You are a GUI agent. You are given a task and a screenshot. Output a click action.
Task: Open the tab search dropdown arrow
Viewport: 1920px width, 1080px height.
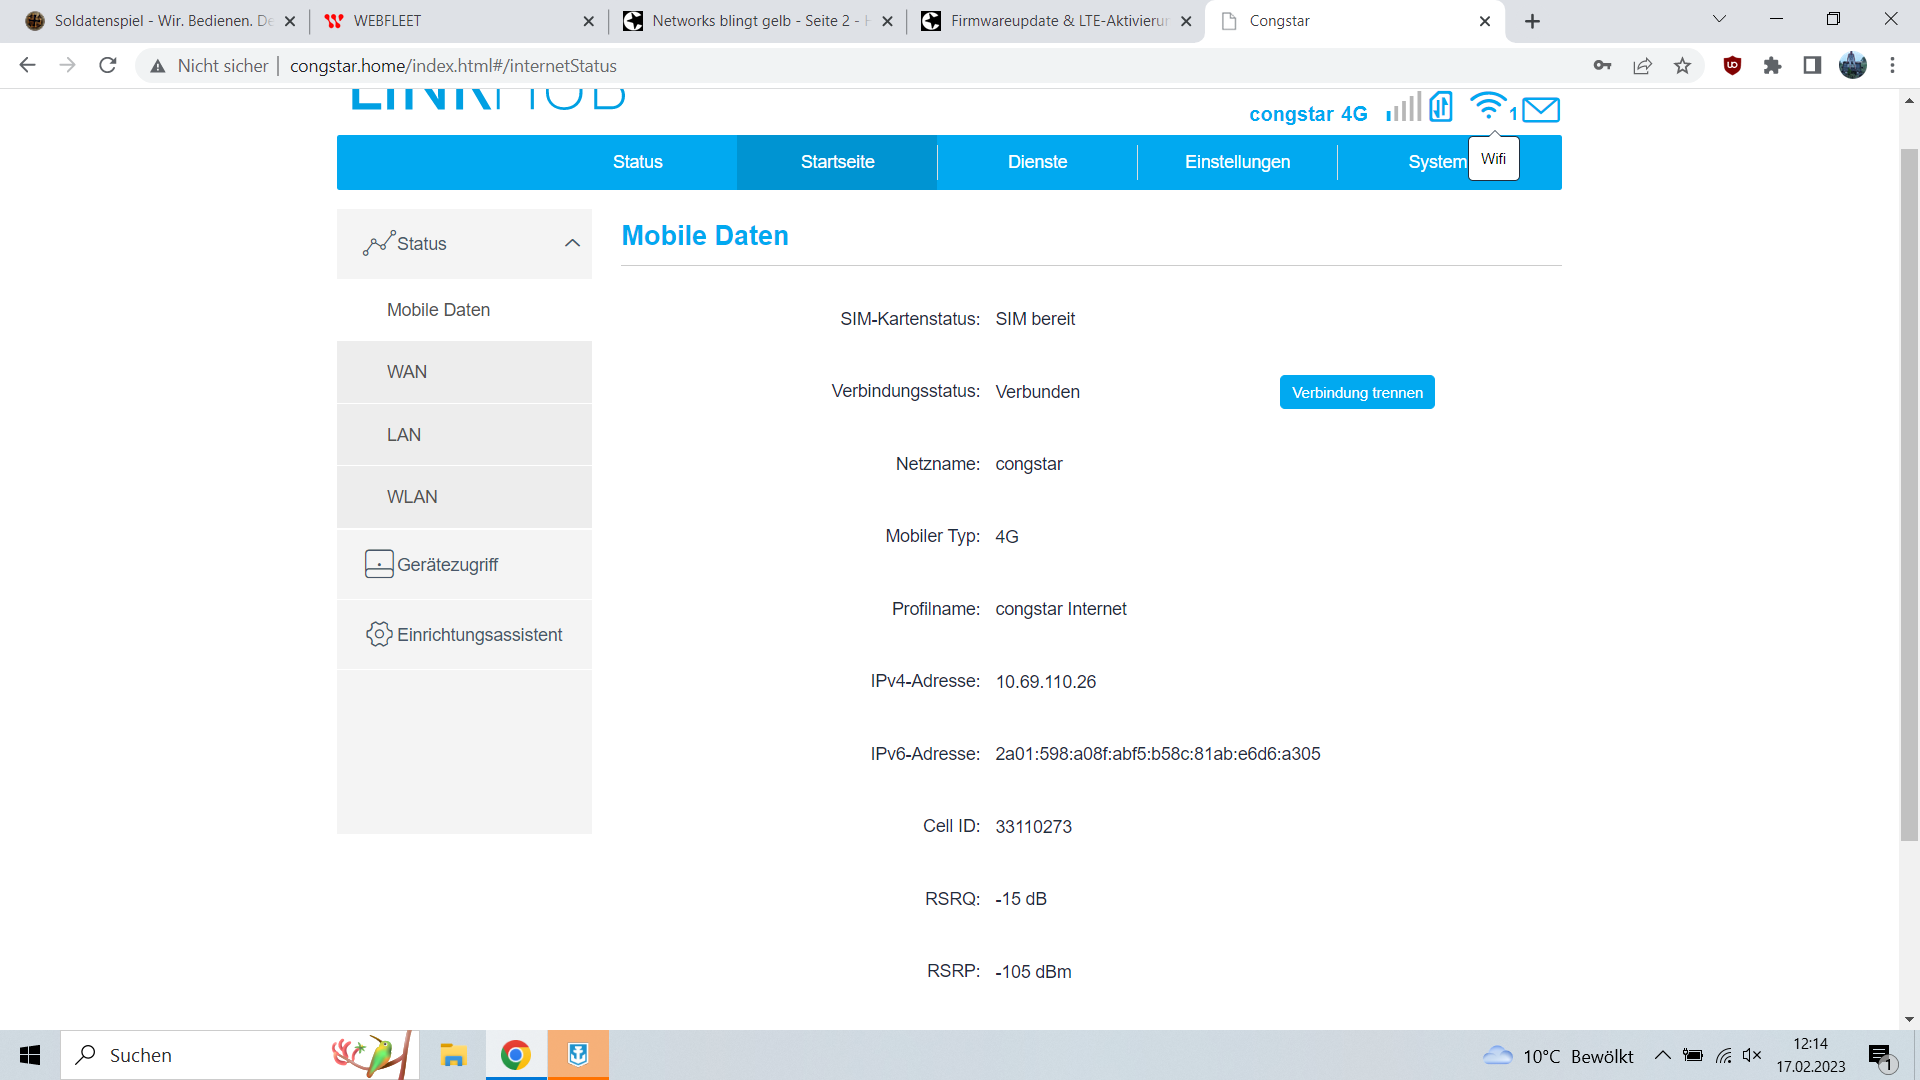1719,19
